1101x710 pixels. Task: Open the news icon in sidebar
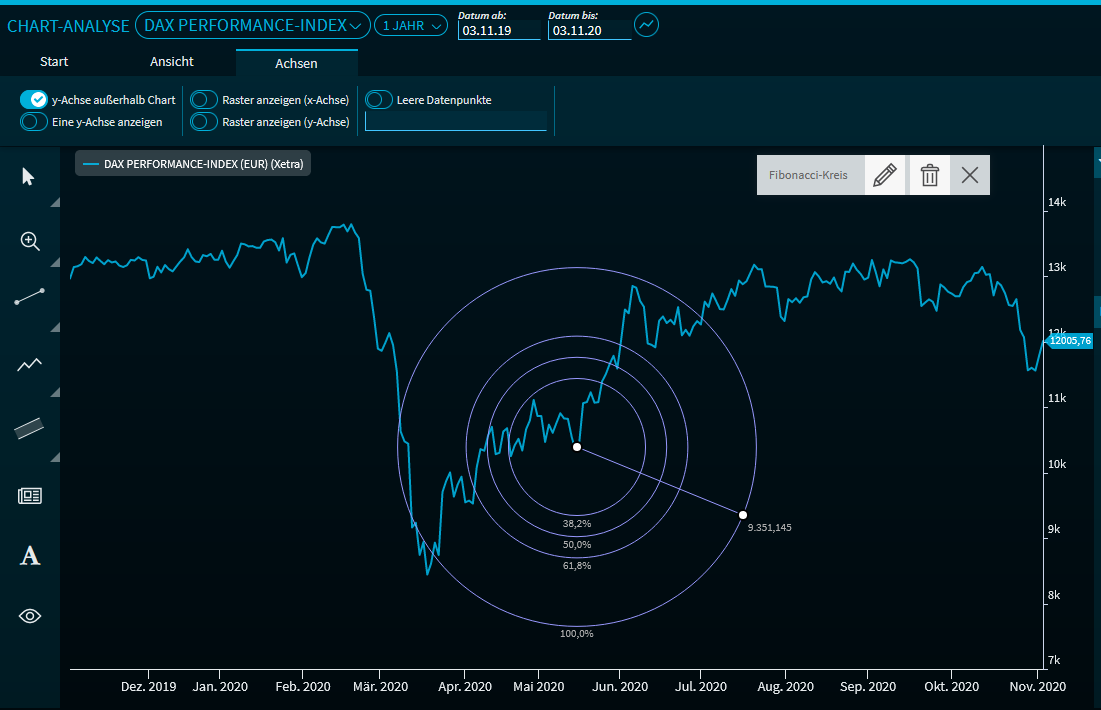pyautogui.click(x=30, y=495)
